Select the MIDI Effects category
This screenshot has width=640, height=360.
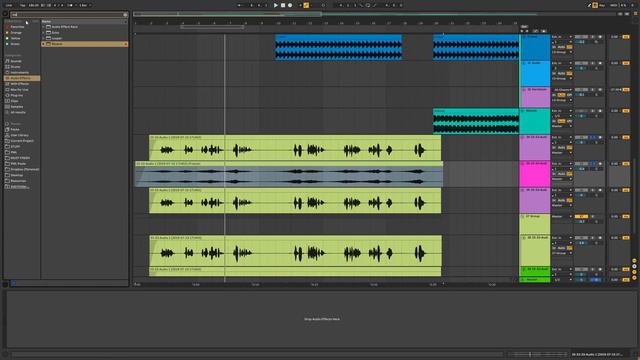[19, 84]
